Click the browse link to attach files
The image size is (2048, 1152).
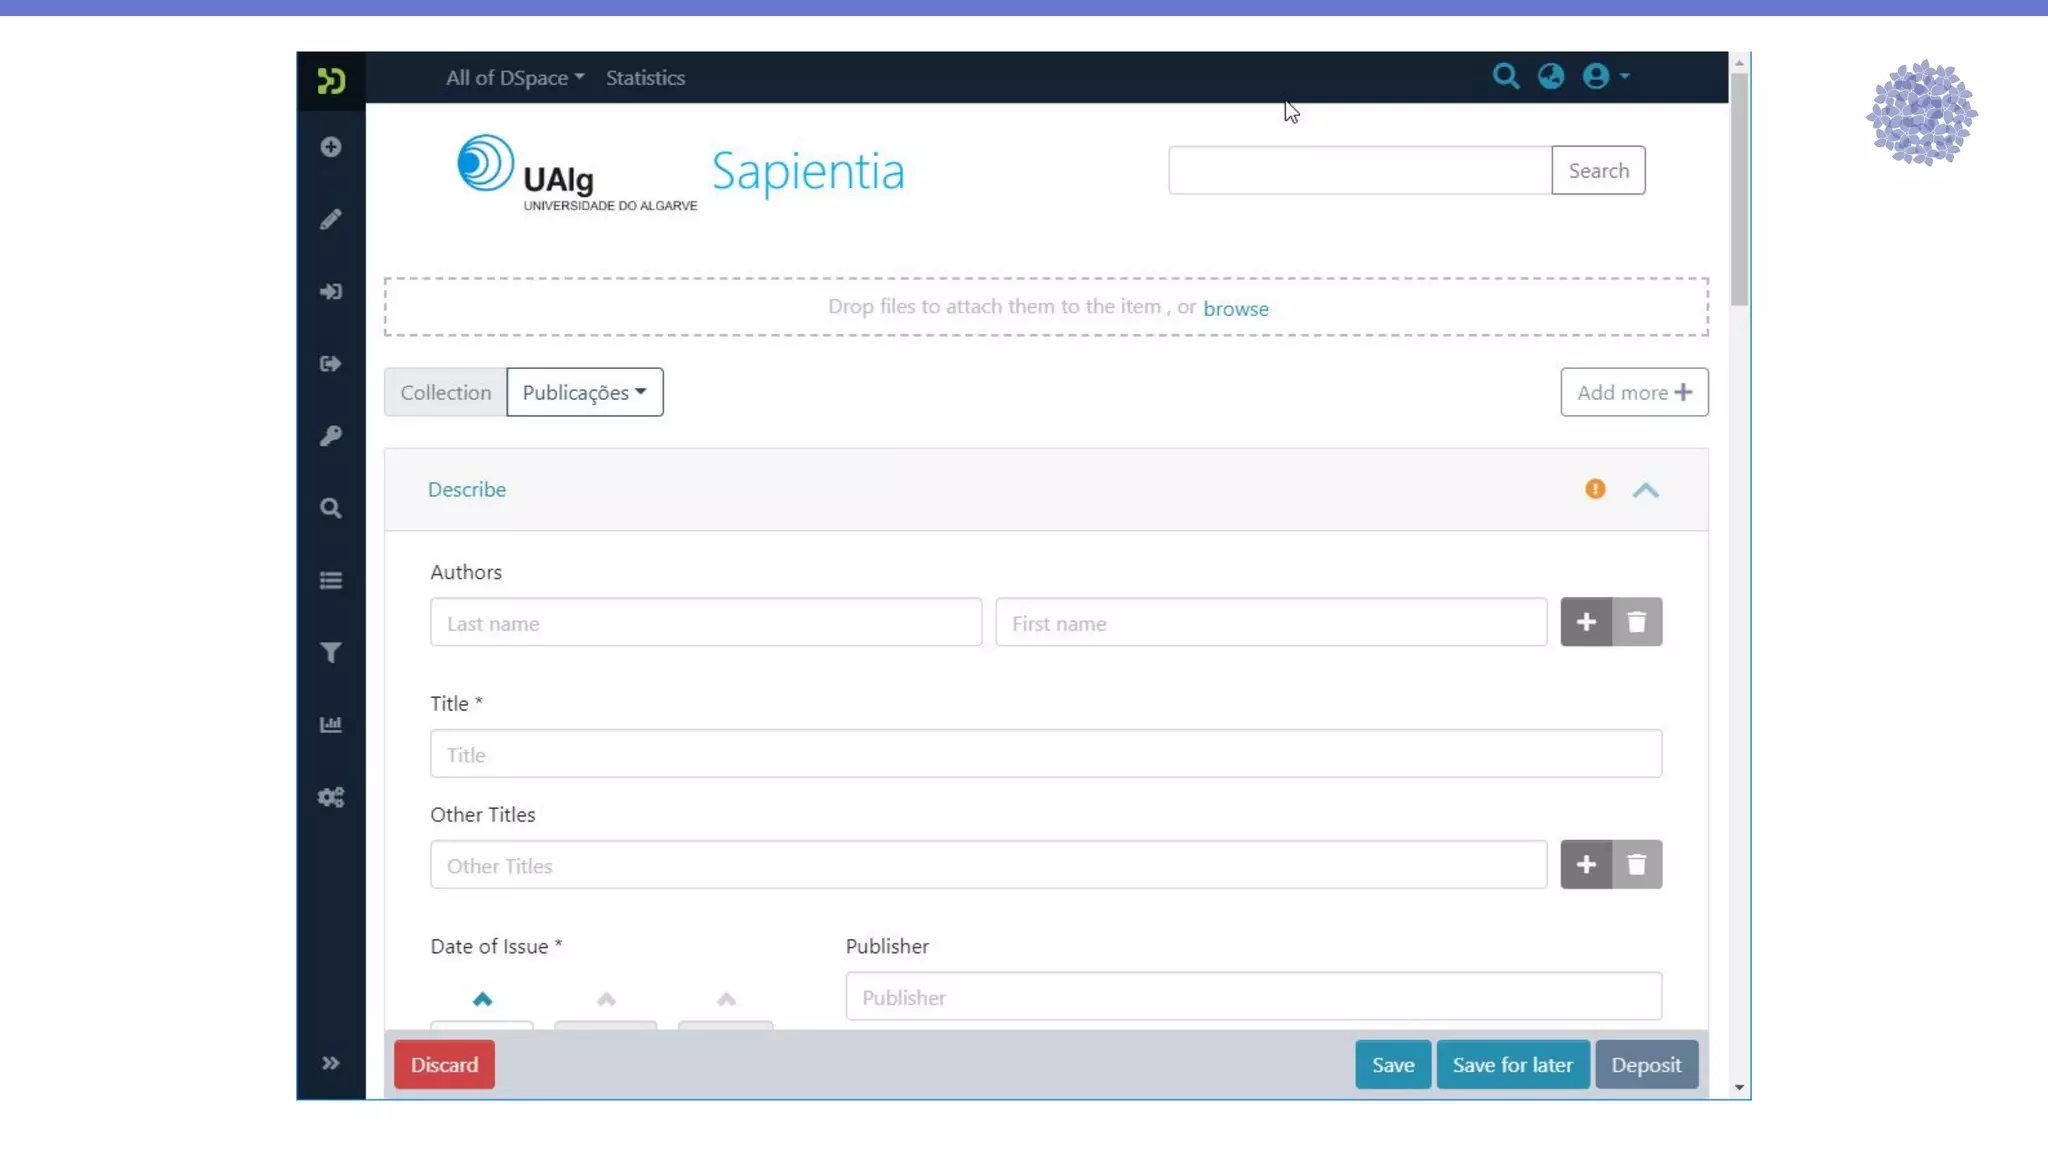pos(1235,309)
